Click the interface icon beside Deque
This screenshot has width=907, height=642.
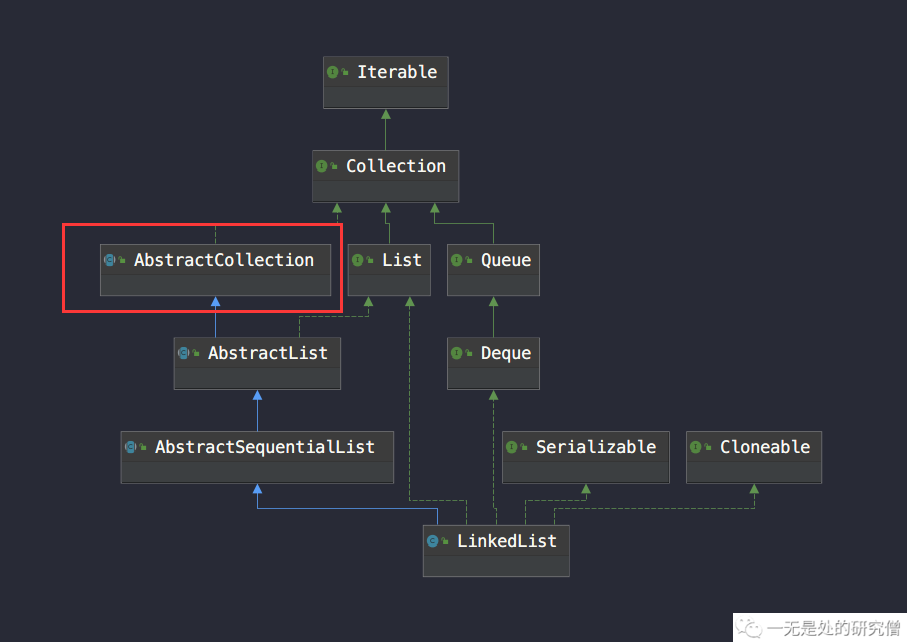pyautogui.click(x=457, y=353)
